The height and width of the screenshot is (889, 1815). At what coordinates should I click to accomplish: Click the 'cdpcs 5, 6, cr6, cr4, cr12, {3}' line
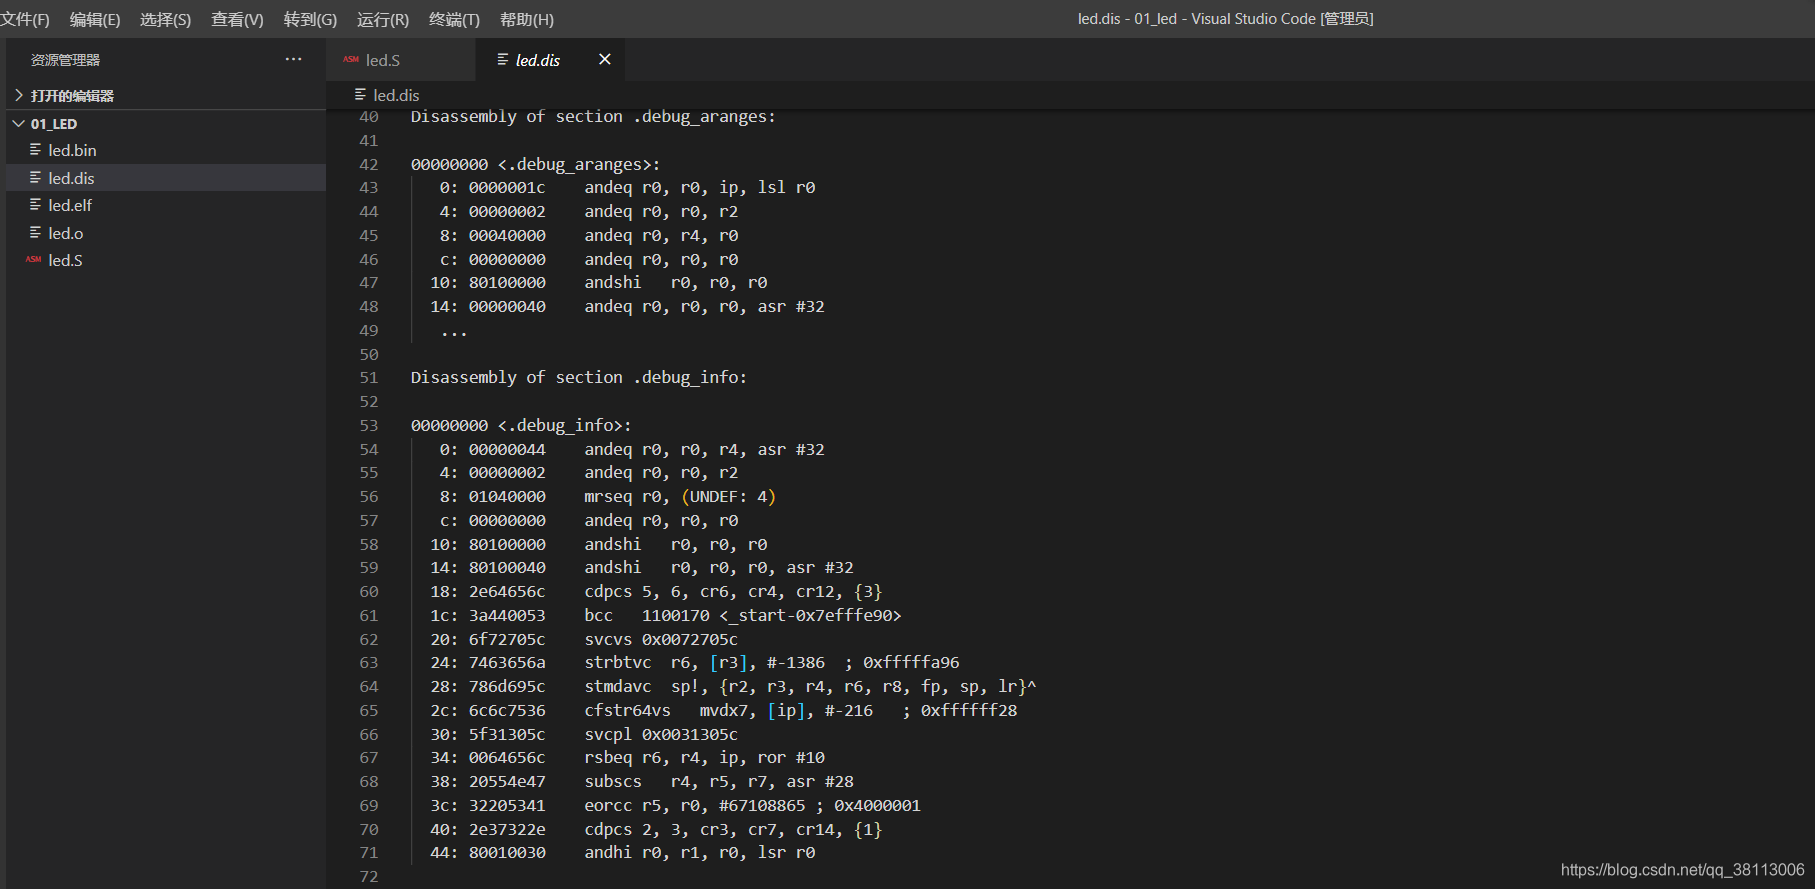(x=733, y=592)
